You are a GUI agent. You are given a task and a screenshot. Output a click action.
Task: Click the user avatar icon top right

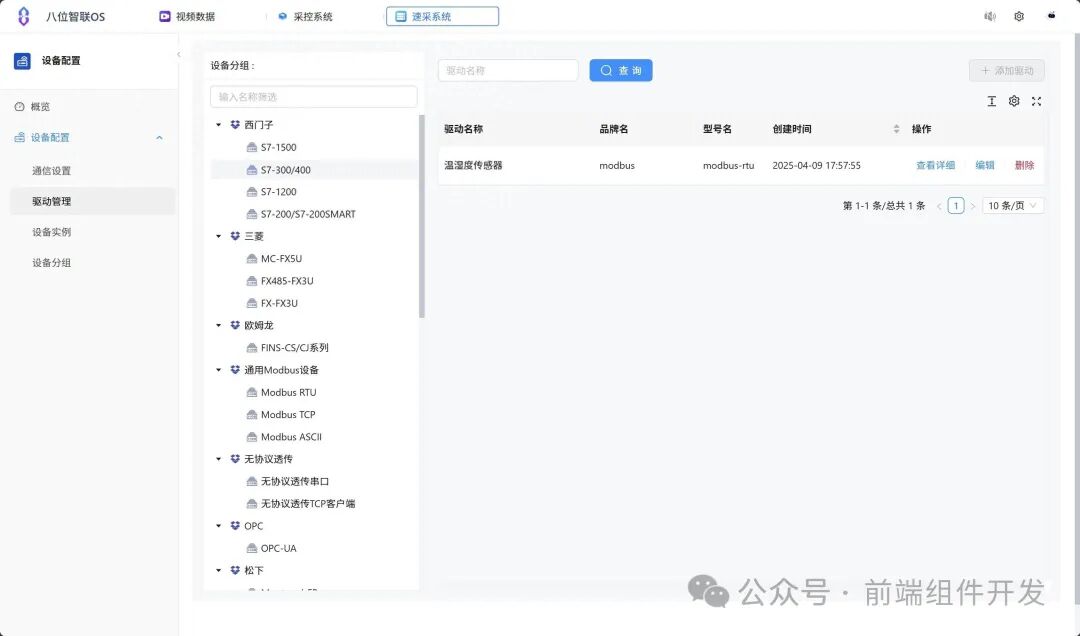click(x=1051, y=16)
